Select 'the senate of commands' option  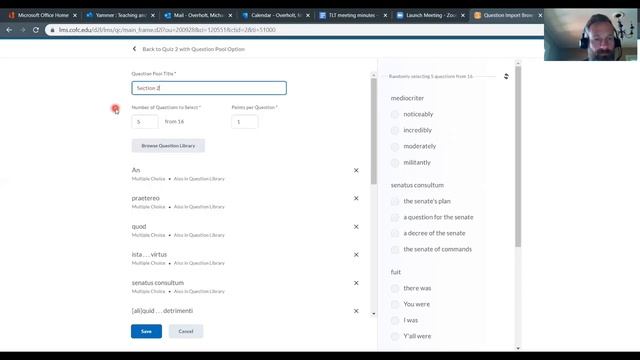point(395,249)
